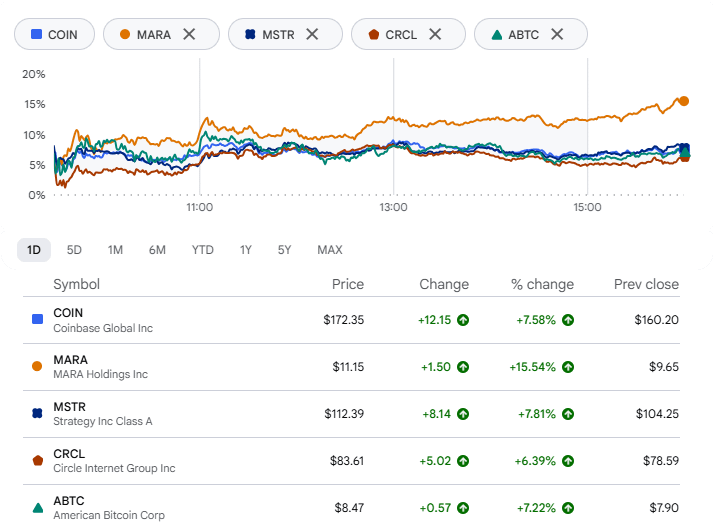This screenshot has height=532, width=716.
Task: Remove ABTC chip using the X icon
Action: pos(557,34)
